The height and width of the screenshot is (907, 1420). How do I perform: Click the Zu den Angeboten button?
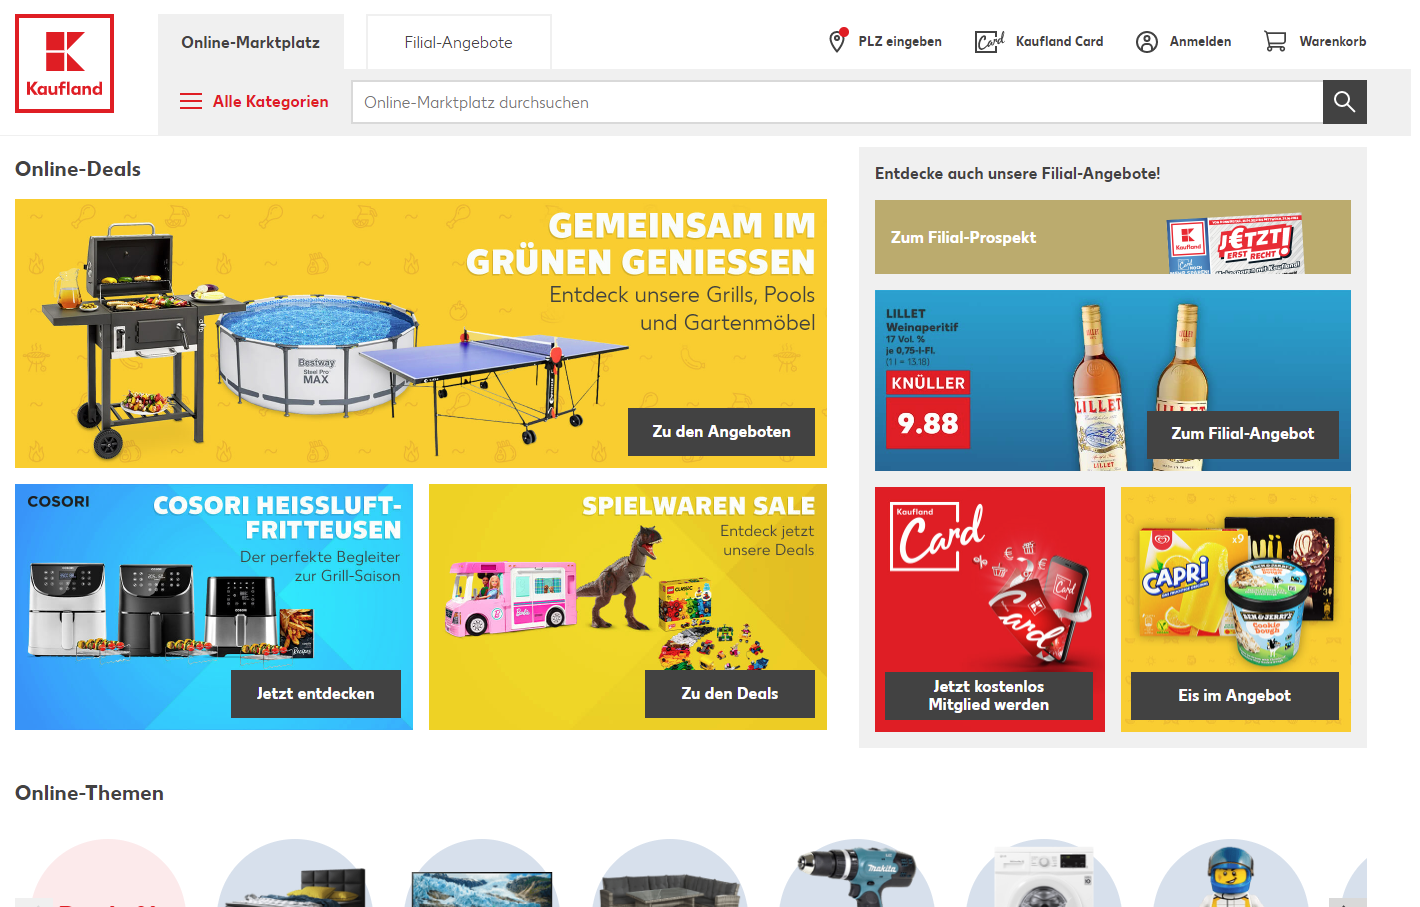[721, 432]
